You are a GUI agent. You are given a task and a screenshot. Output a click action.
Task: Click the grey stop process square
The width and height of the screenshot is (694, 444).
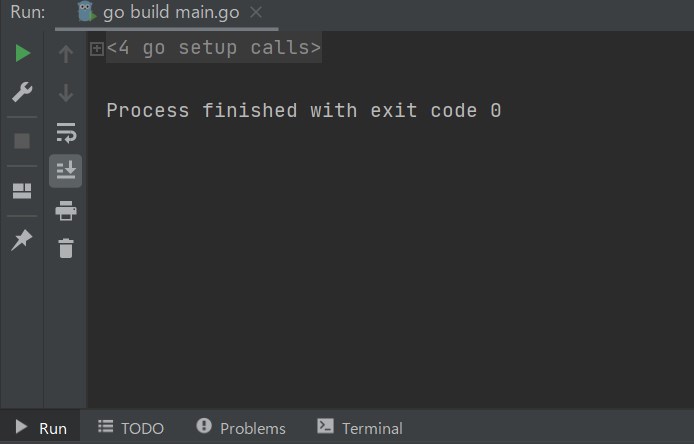[x=22, y=141]
